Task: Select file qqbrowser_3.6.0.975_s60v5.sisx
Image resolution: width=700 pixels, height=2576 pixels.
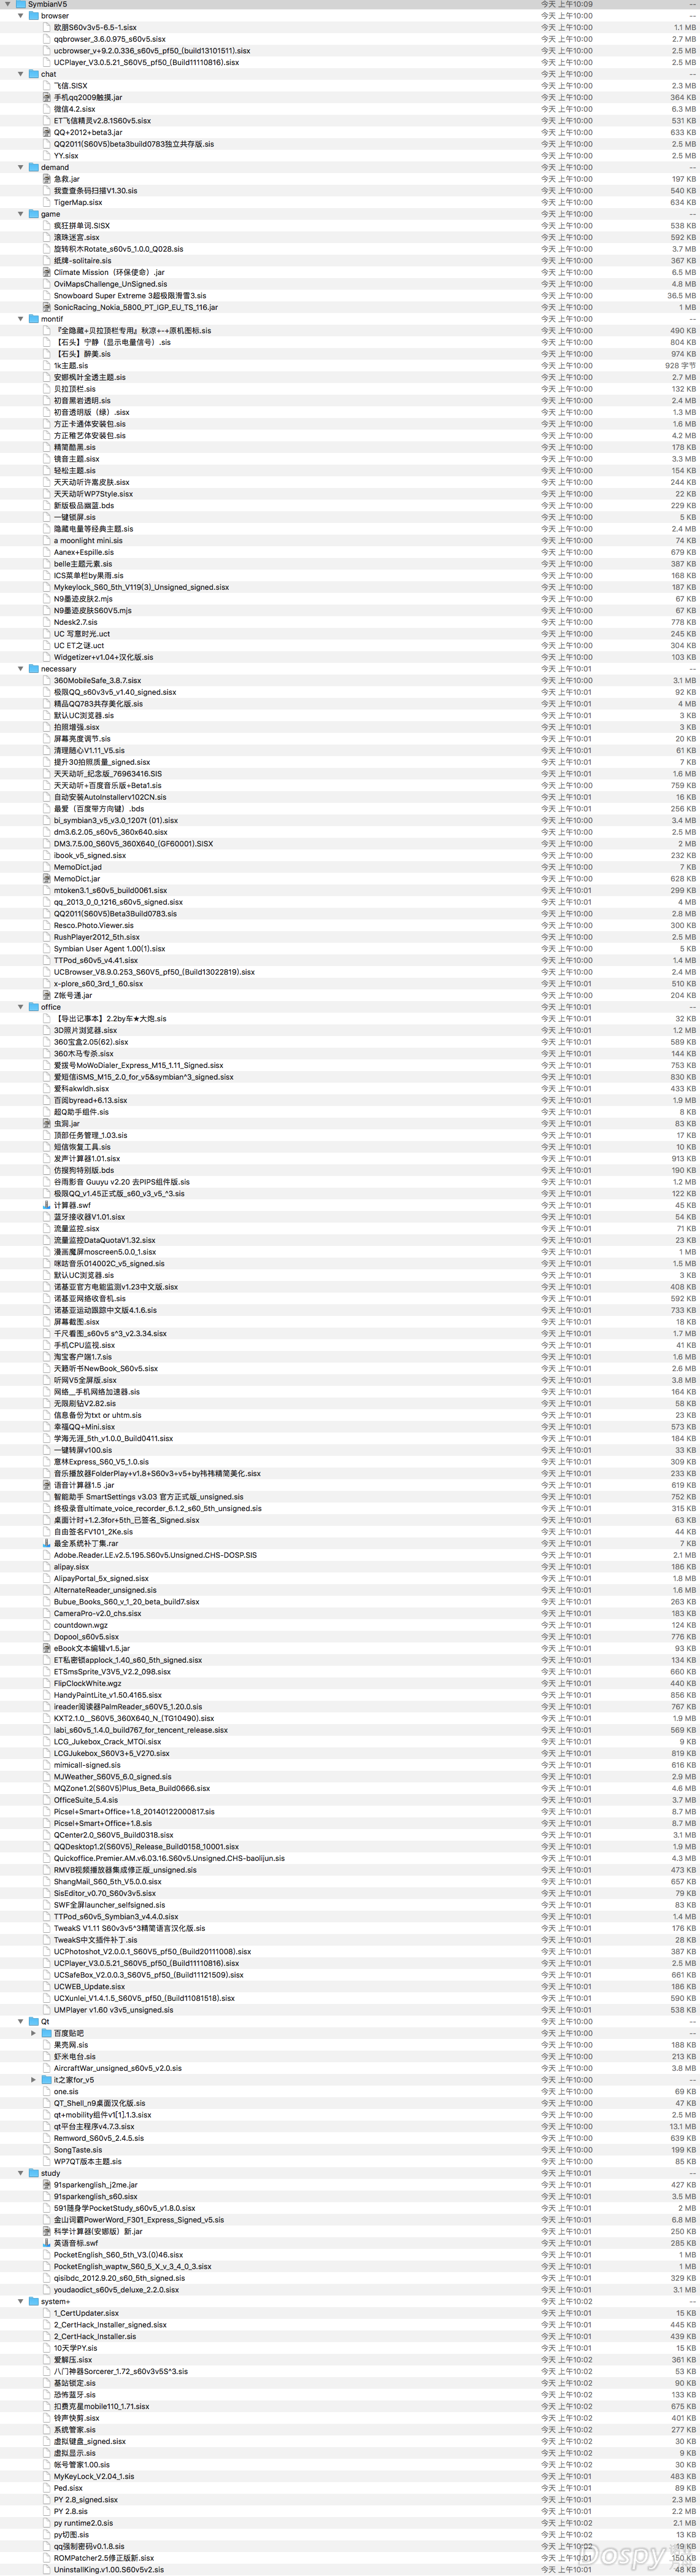Action: tap(110, 39)
